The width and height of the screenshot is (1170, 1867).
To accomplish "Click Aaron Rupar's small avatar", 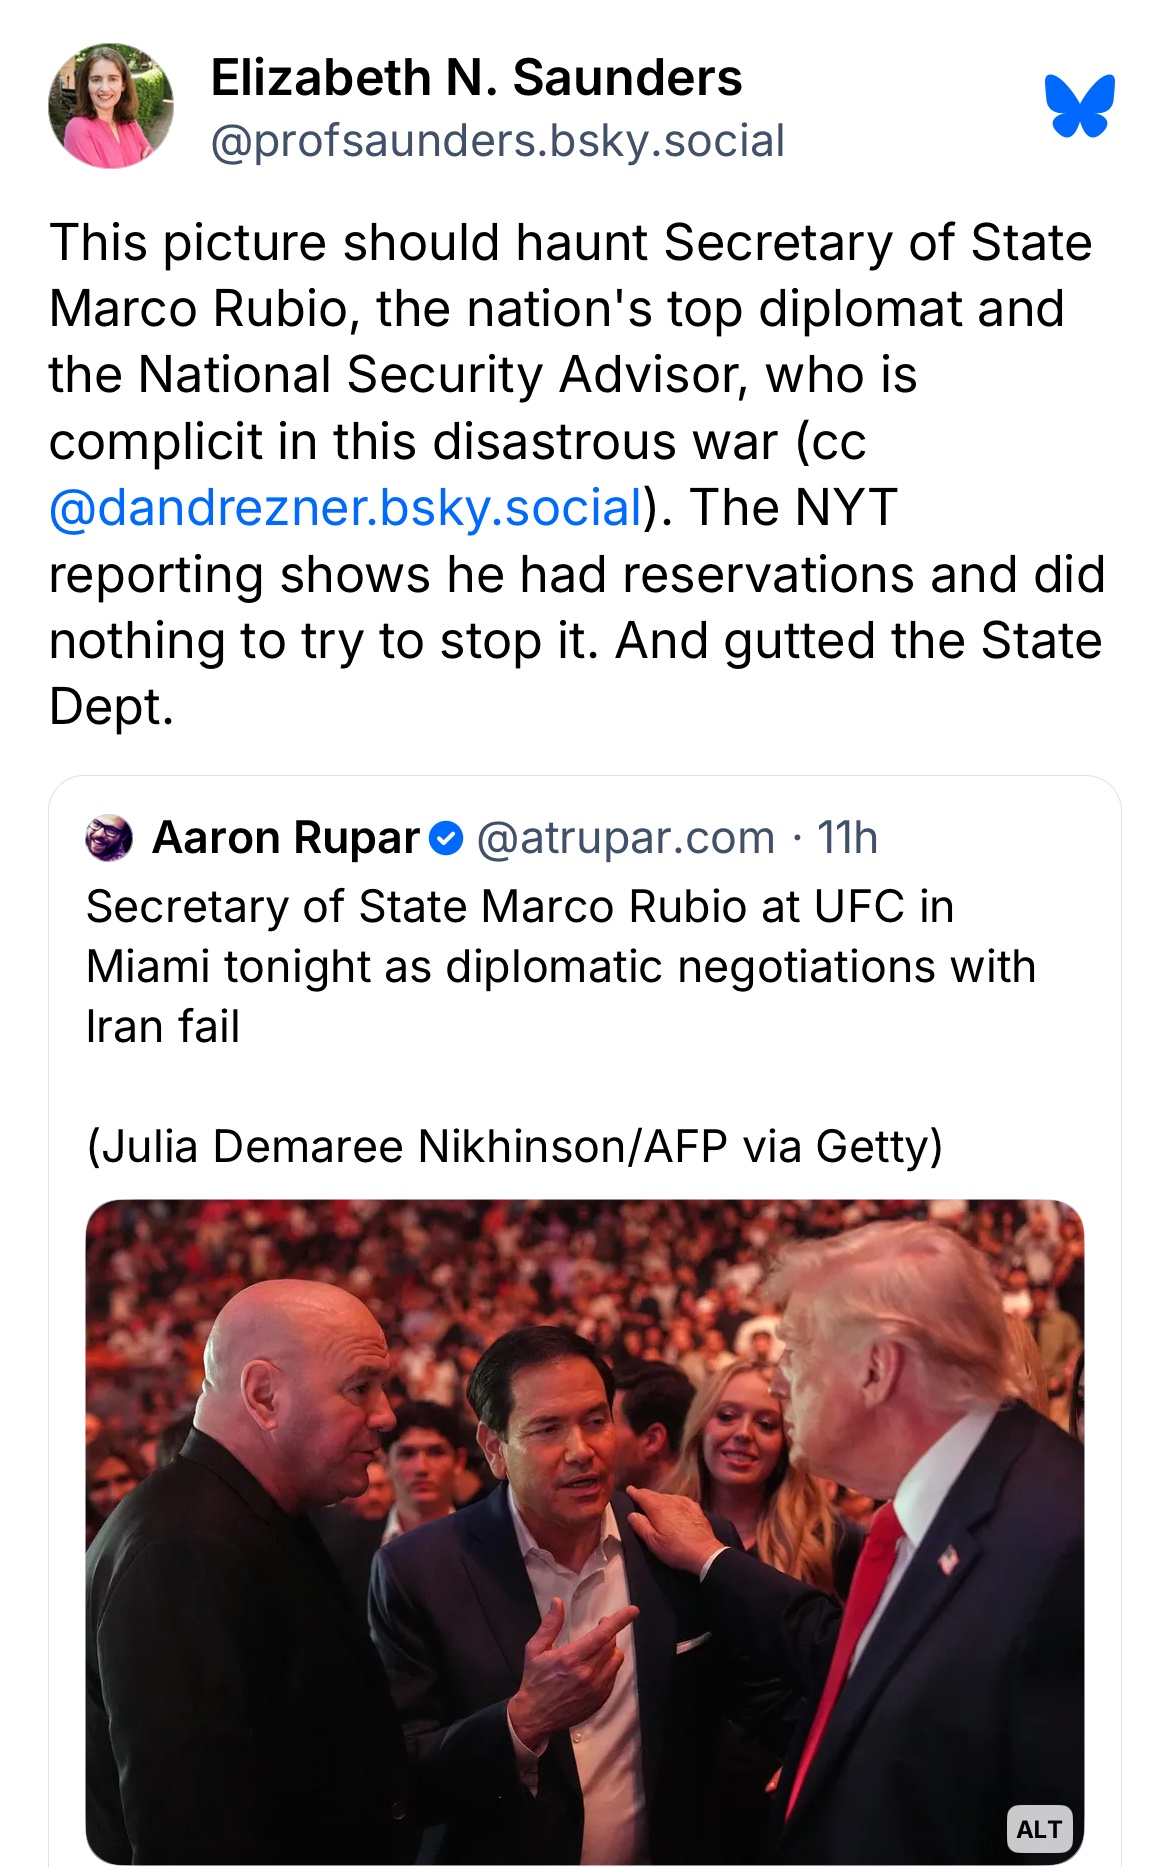I will [109, 838].
